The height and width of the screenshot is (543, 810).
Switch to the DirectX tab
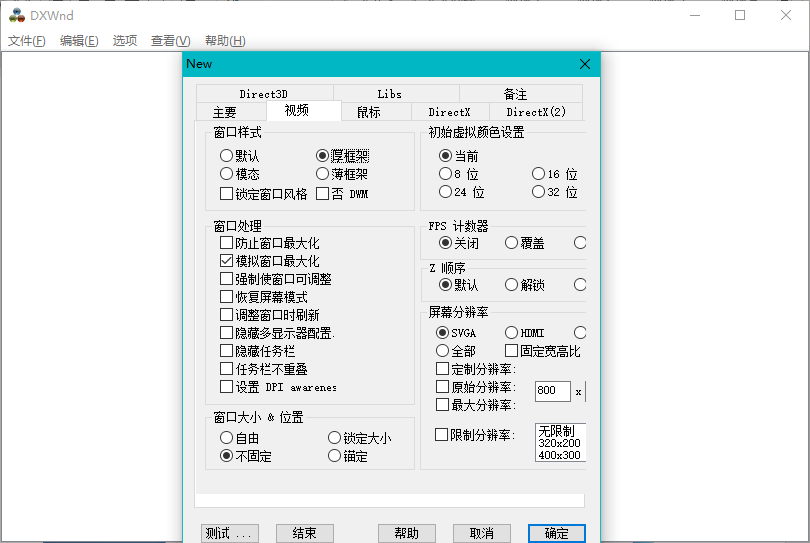tap(449, 112)
